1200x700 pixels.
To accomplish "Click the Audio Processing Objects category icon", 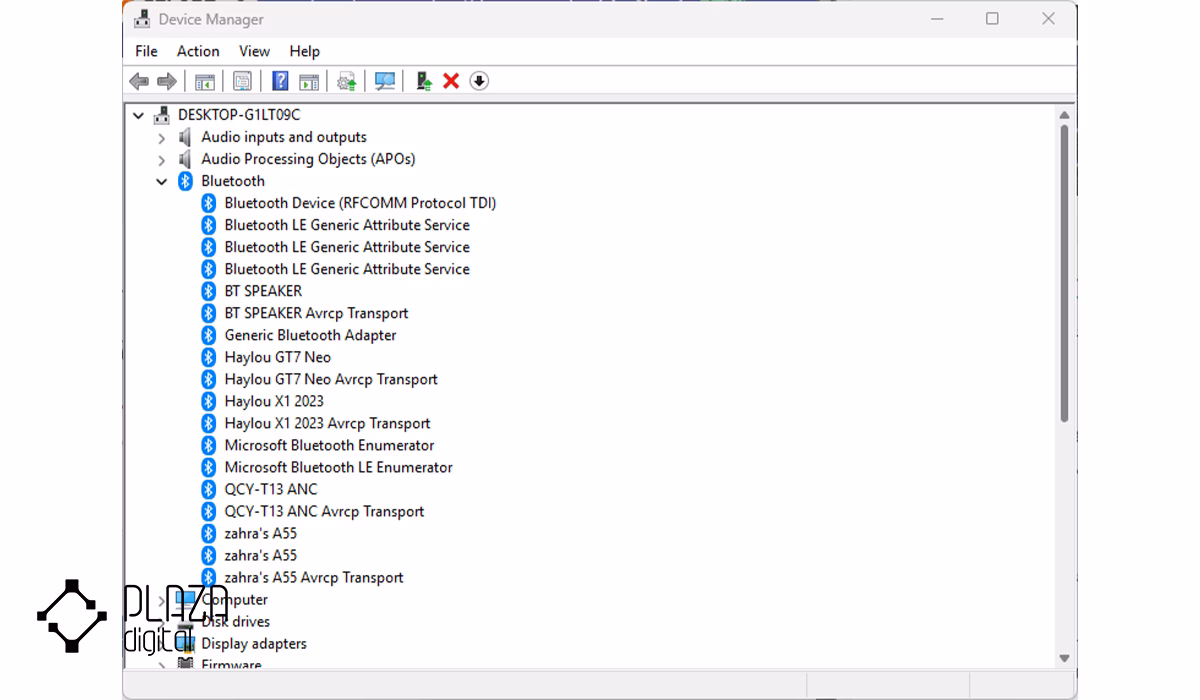I will pos(185,159).
